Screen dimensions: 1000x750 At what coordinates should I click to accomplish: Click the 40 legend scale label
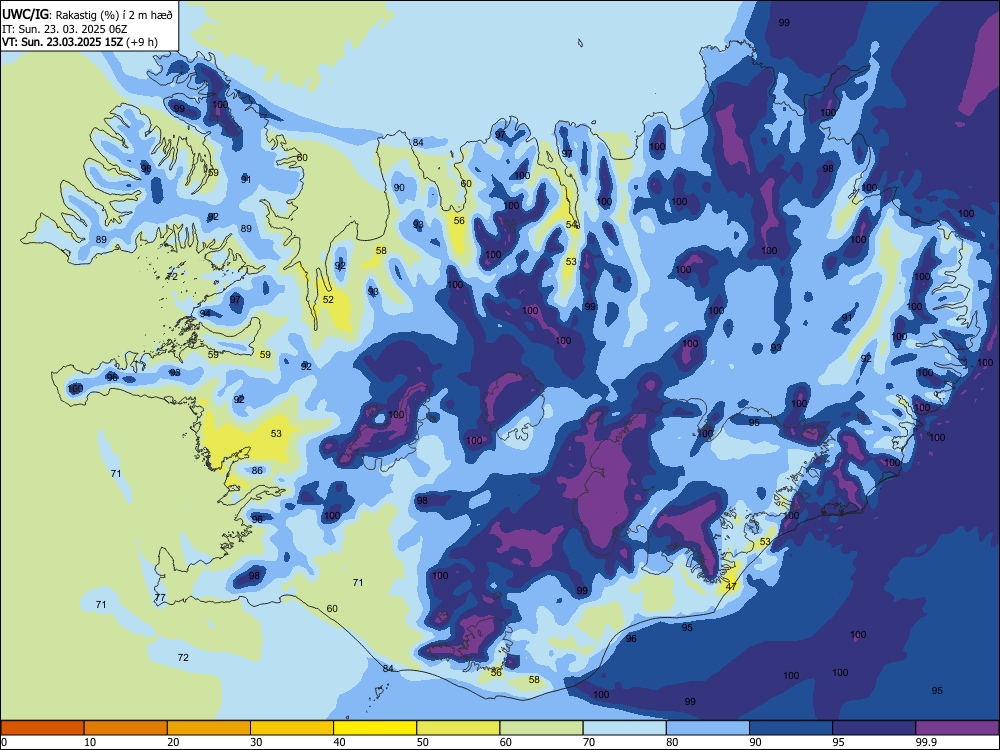339,742
